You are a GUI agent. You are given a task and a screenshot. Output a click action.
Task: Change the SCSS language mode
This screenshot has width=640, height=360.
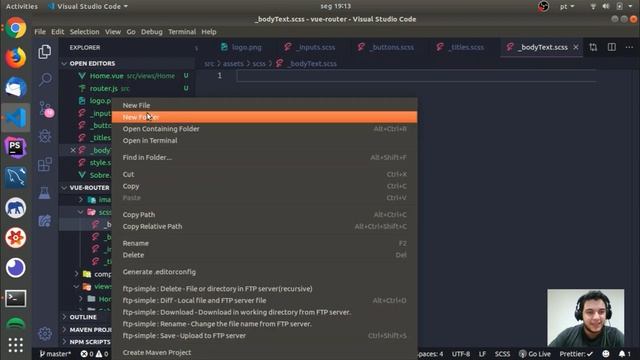502,354
